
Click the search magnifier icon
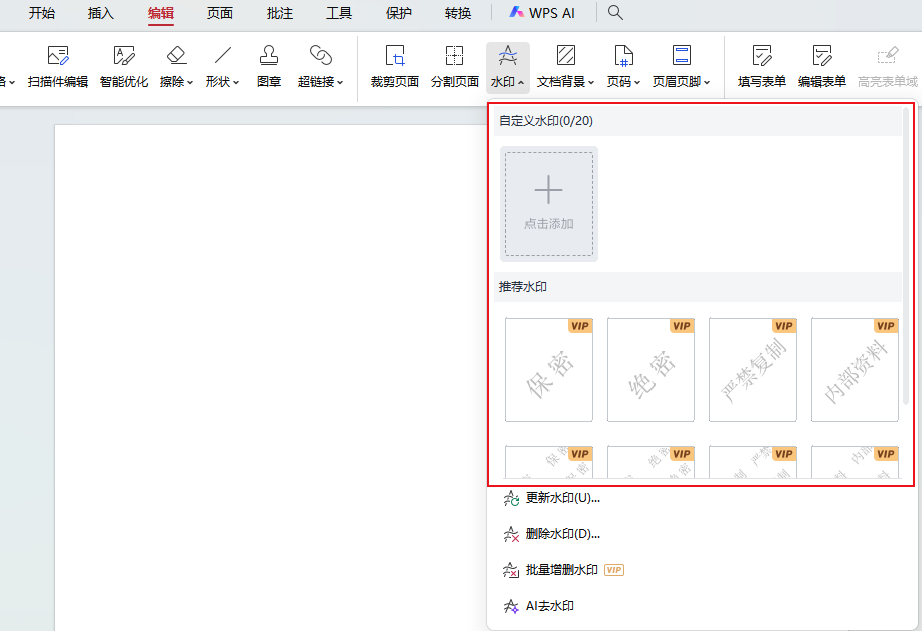click(615, 12)
